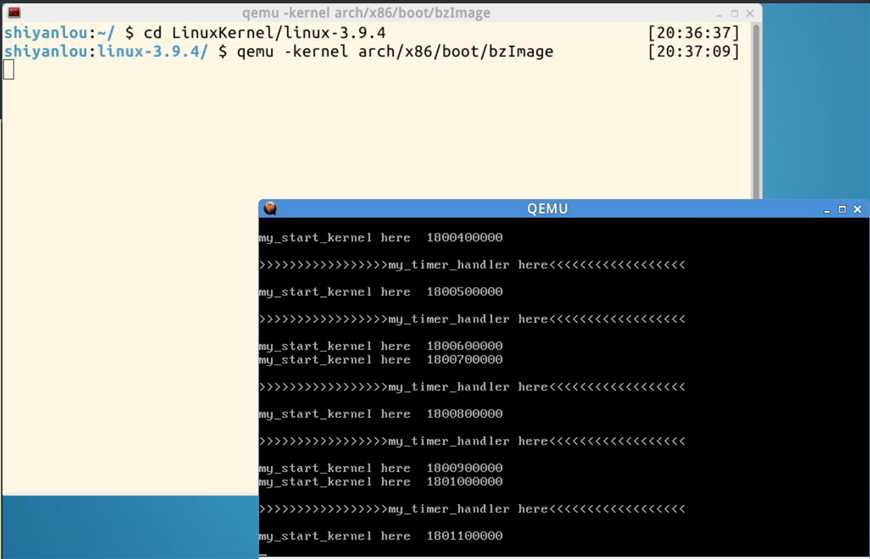This screenshot has height=559, width=870.
Task: Click the terminal vertical scrollbar
Action: pos(756,111)
